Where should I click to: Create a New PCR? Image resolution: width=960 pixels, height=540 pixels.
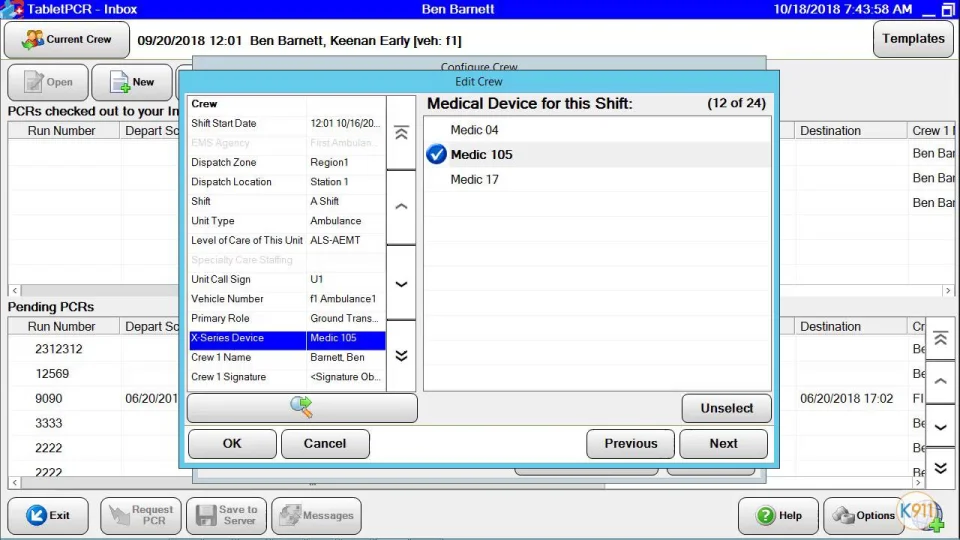tap(132, 82)
